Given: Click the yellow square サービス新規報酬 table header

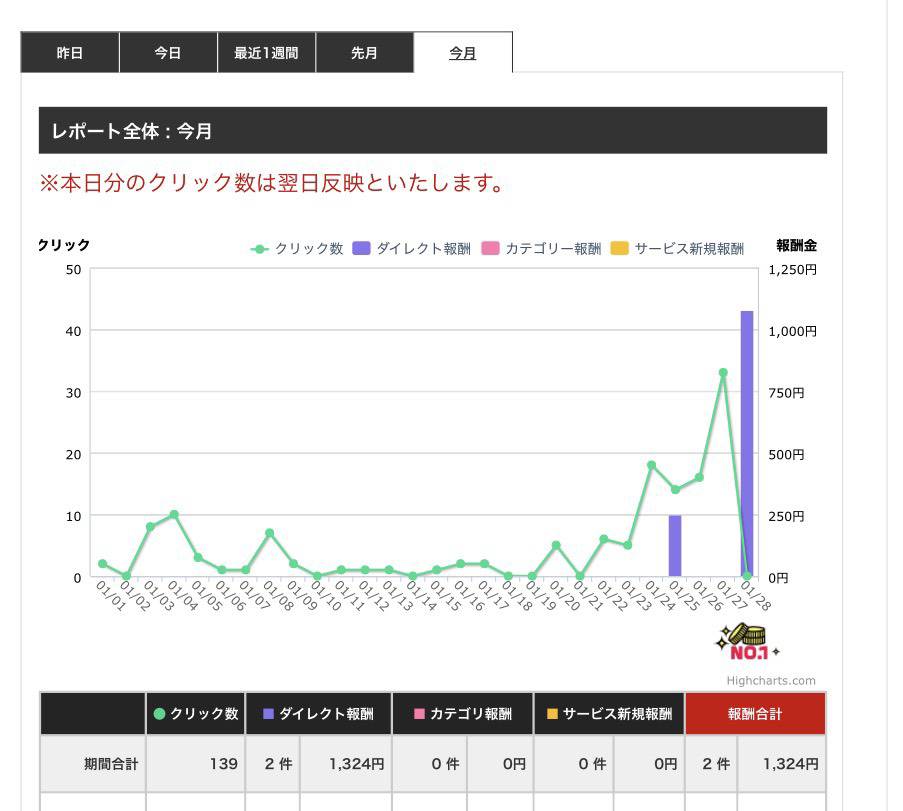Looking at the screenshot, I should [609, 714].
